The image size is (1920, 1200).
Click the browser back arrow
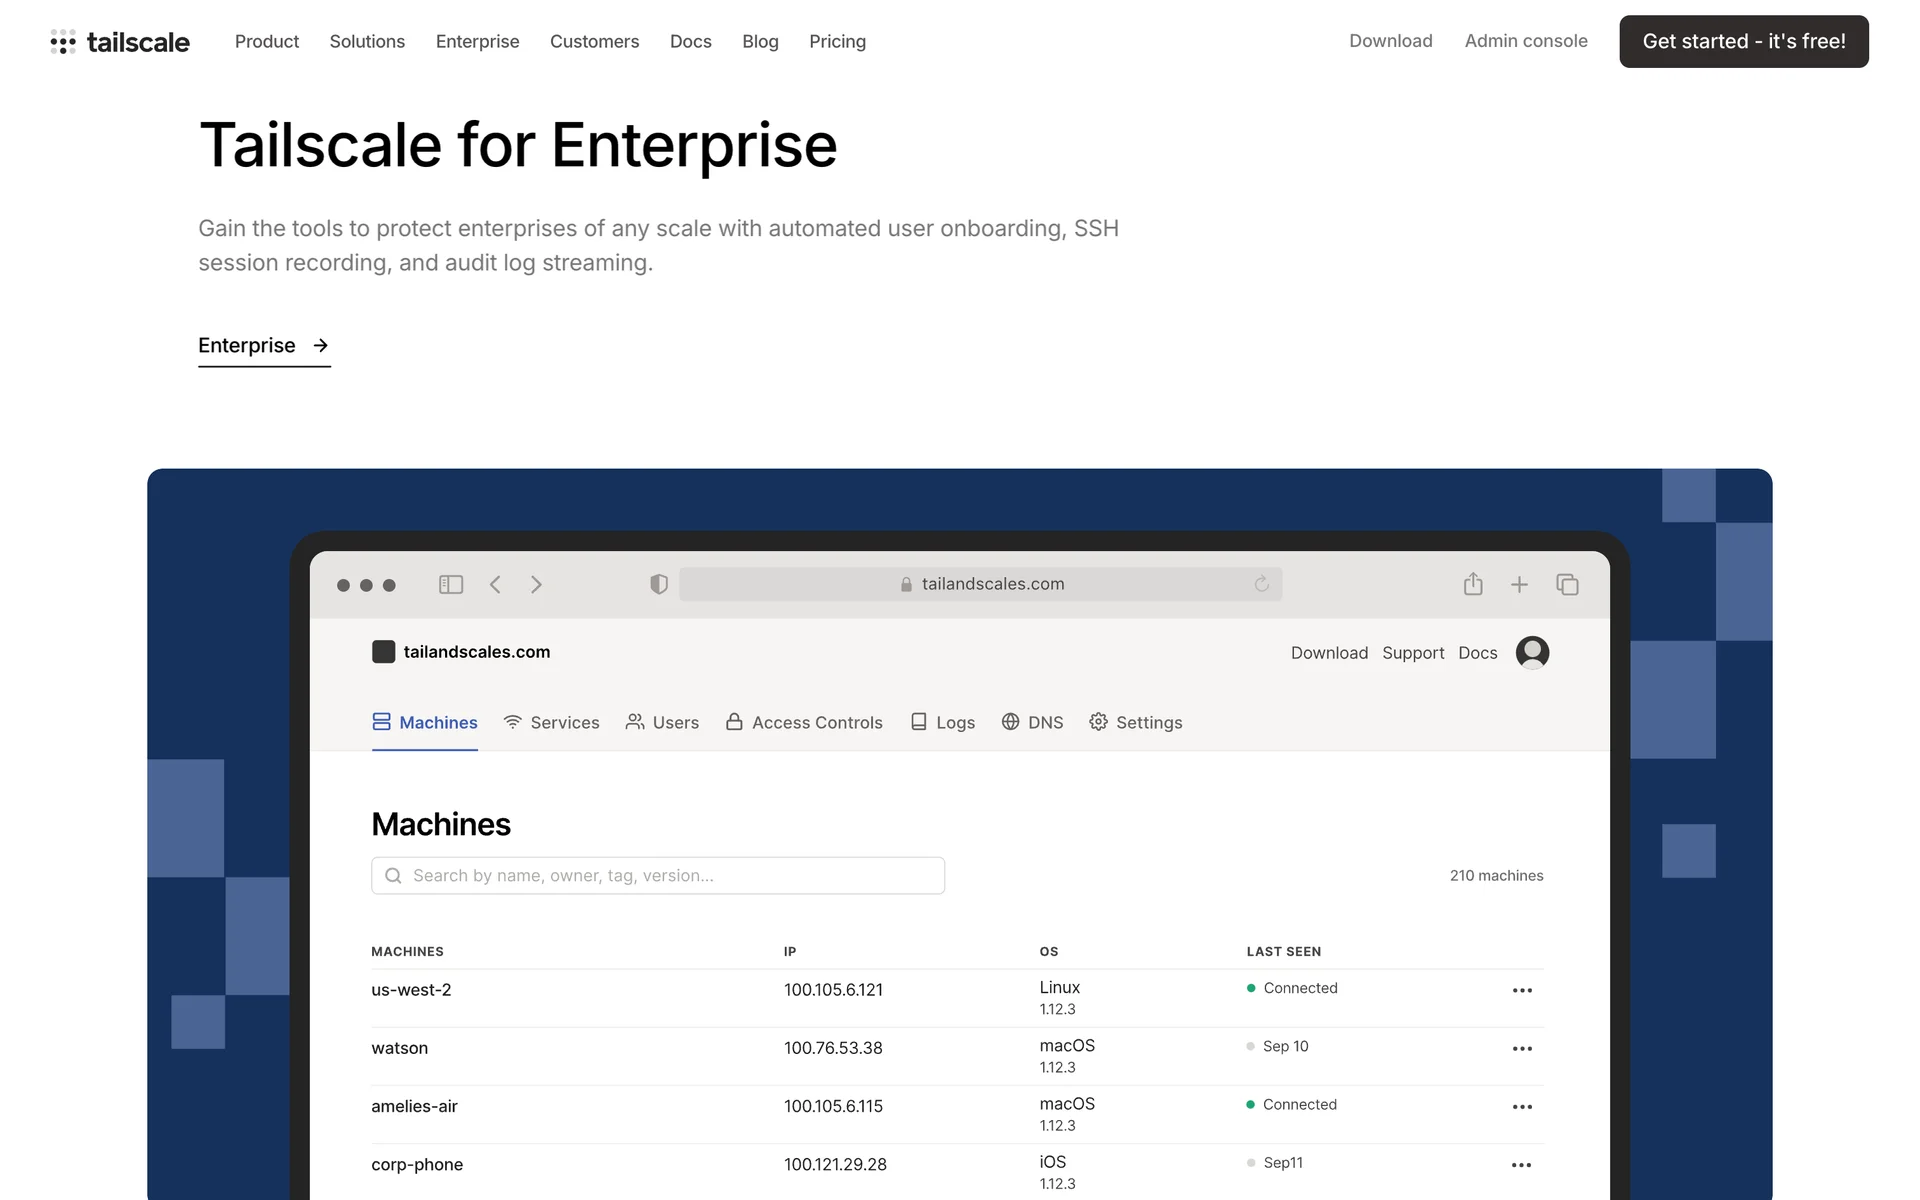(495, 584)
